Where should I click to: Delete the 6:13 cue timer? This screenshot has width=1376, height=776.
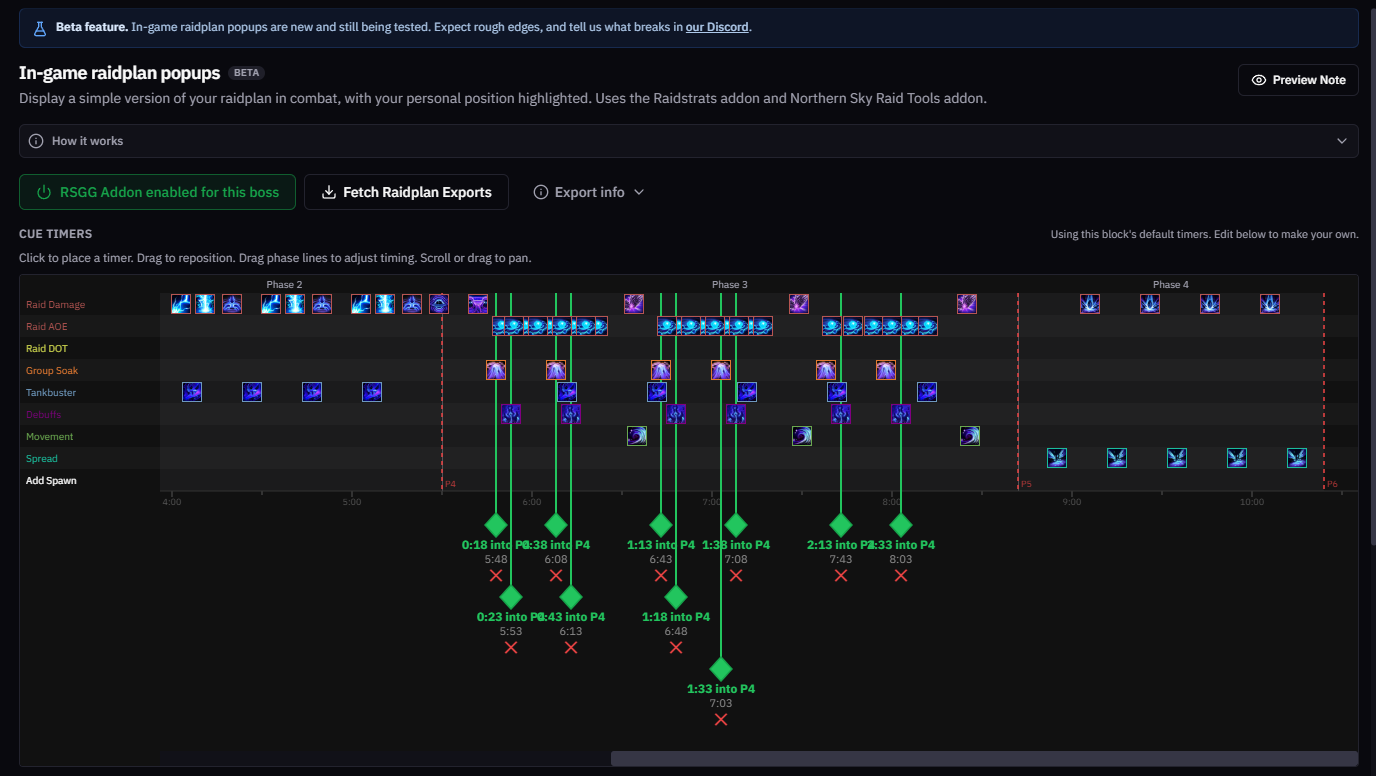click(571, 648)
